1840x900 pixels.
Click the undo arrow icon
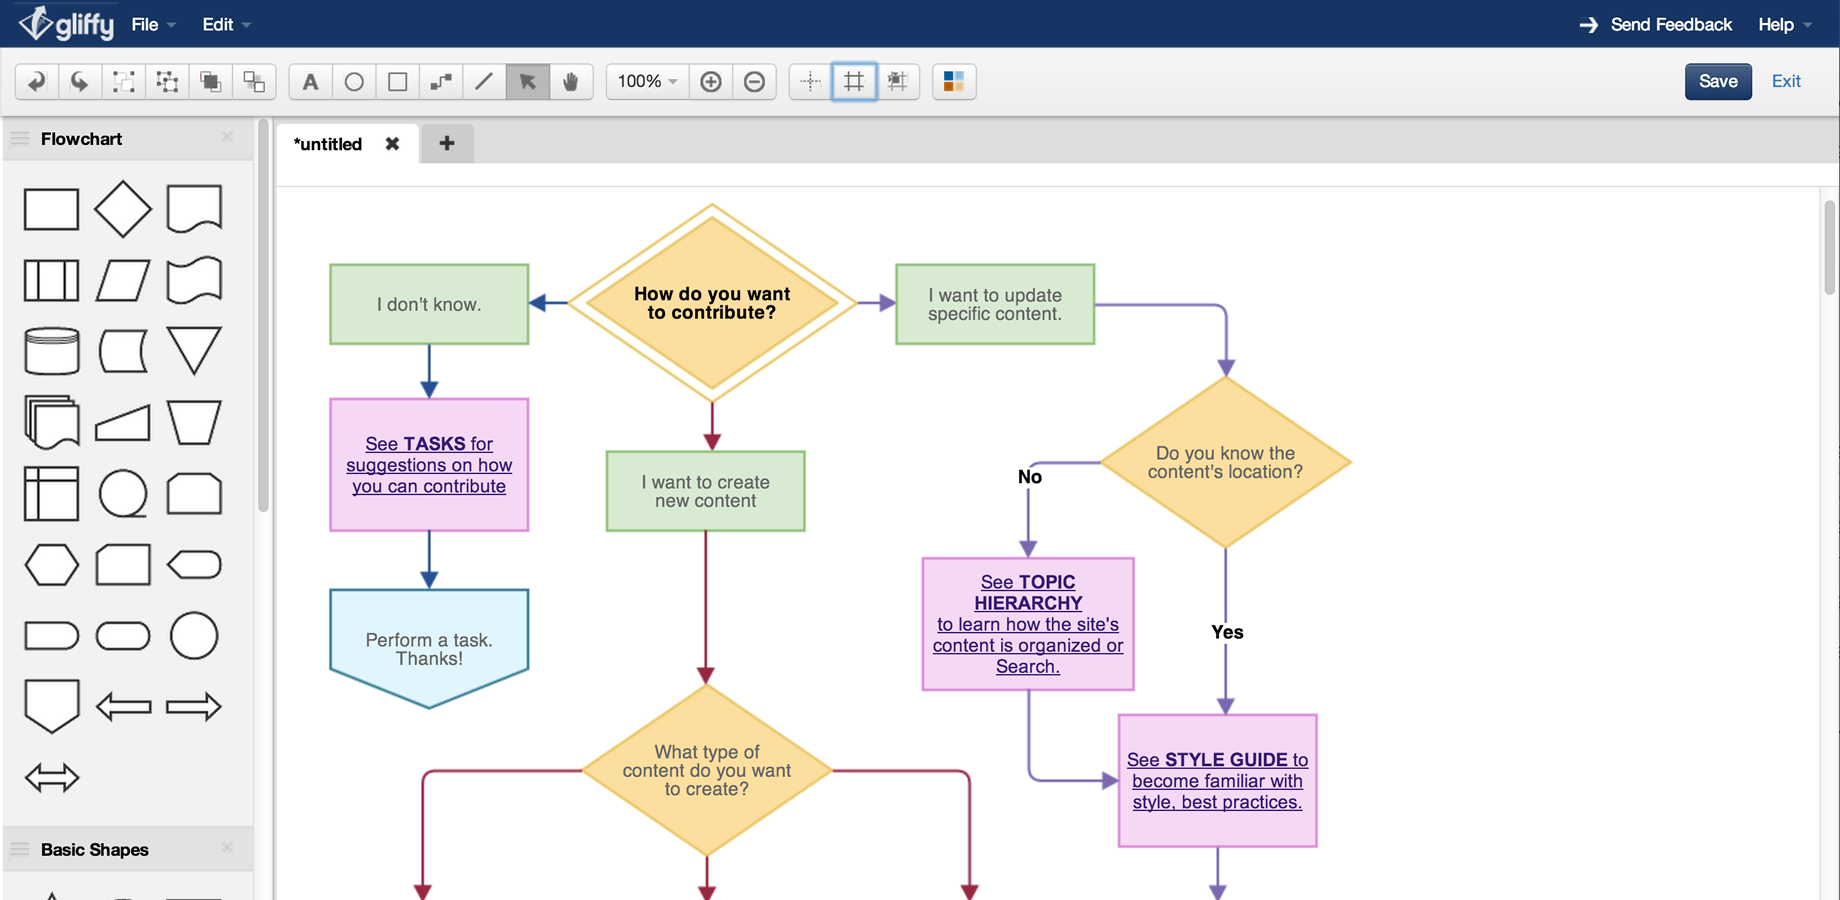pyautogui.click(x=36, y=82)
